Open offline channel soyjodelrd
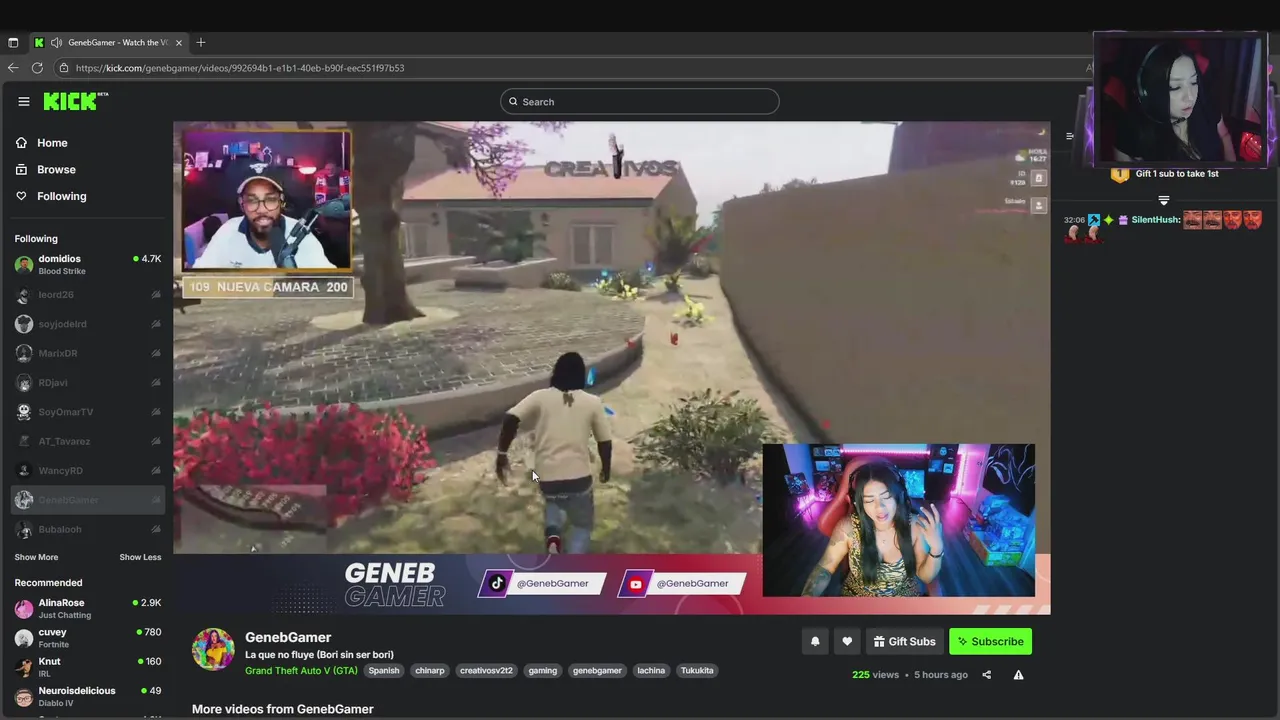The image size is (1280, 720). tap(88, 324)
